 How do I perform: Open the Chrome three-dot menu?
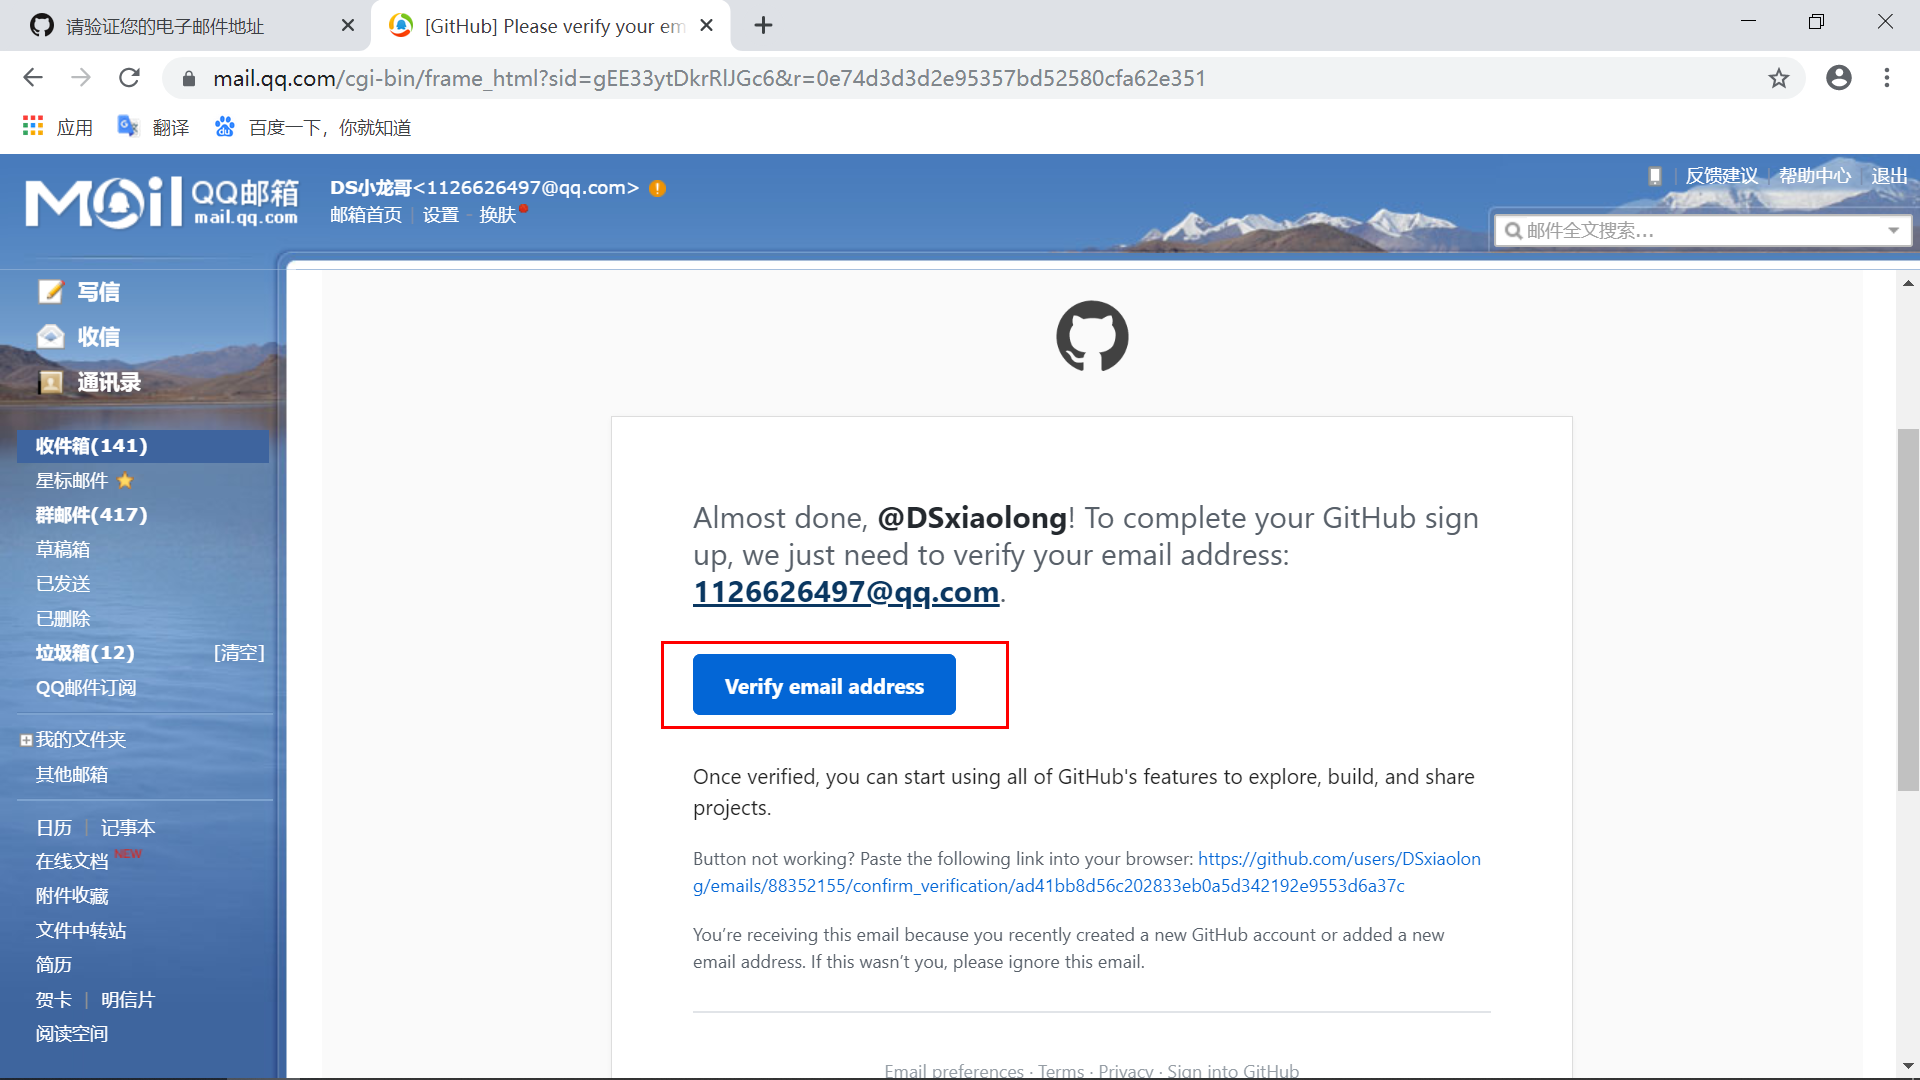click(1886, 78)
